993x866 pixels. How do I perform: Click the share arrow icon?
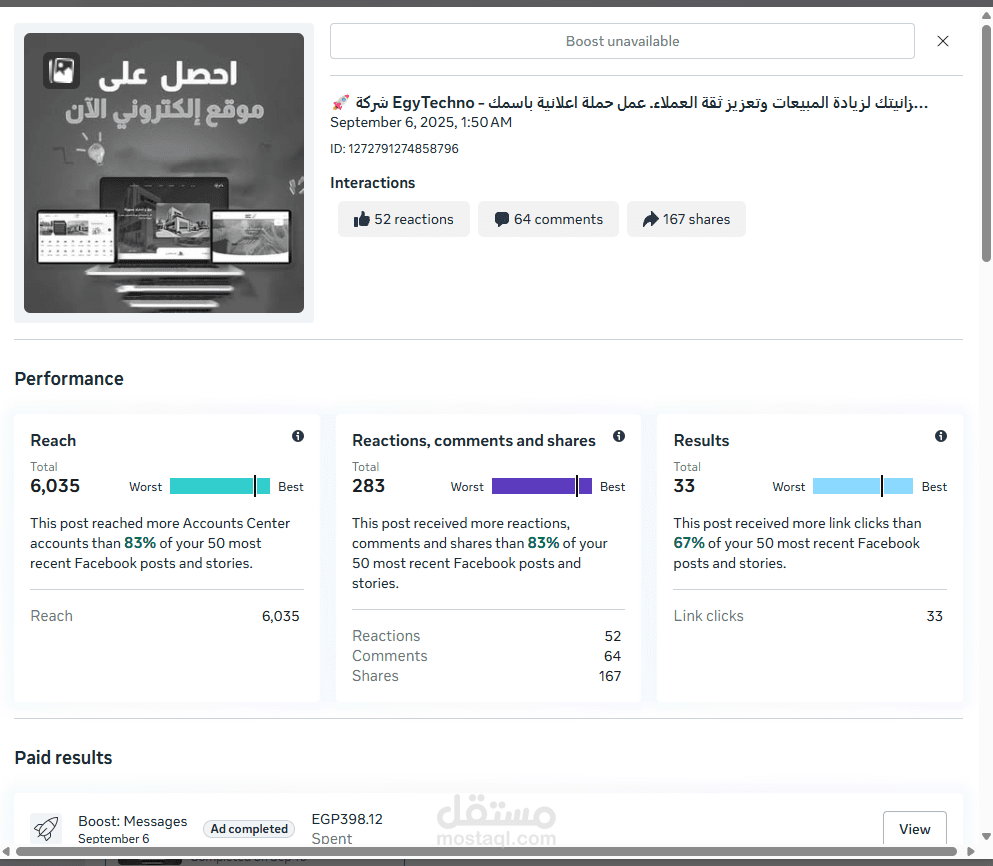[x=650, y=219]
